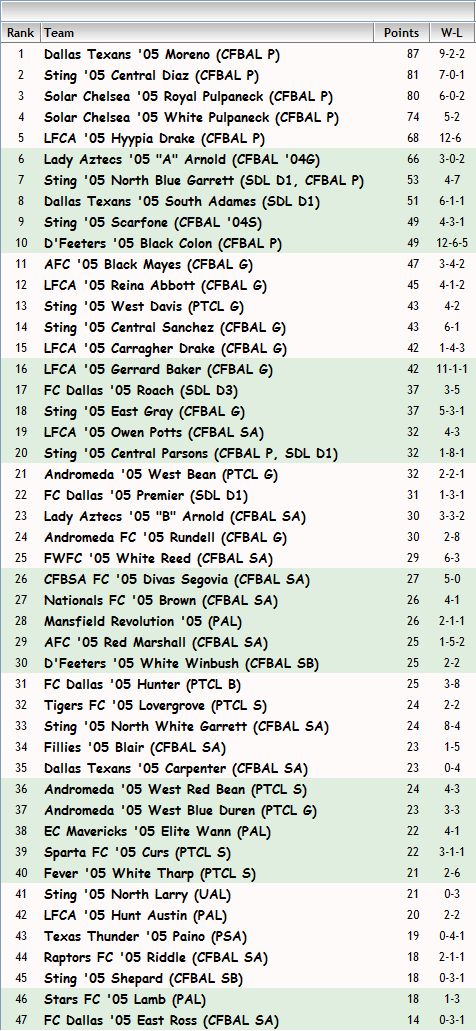The width and height of the screenshot is (476, 1031).
Task: Sort by the Rank column header
Action: pos(21,33)
